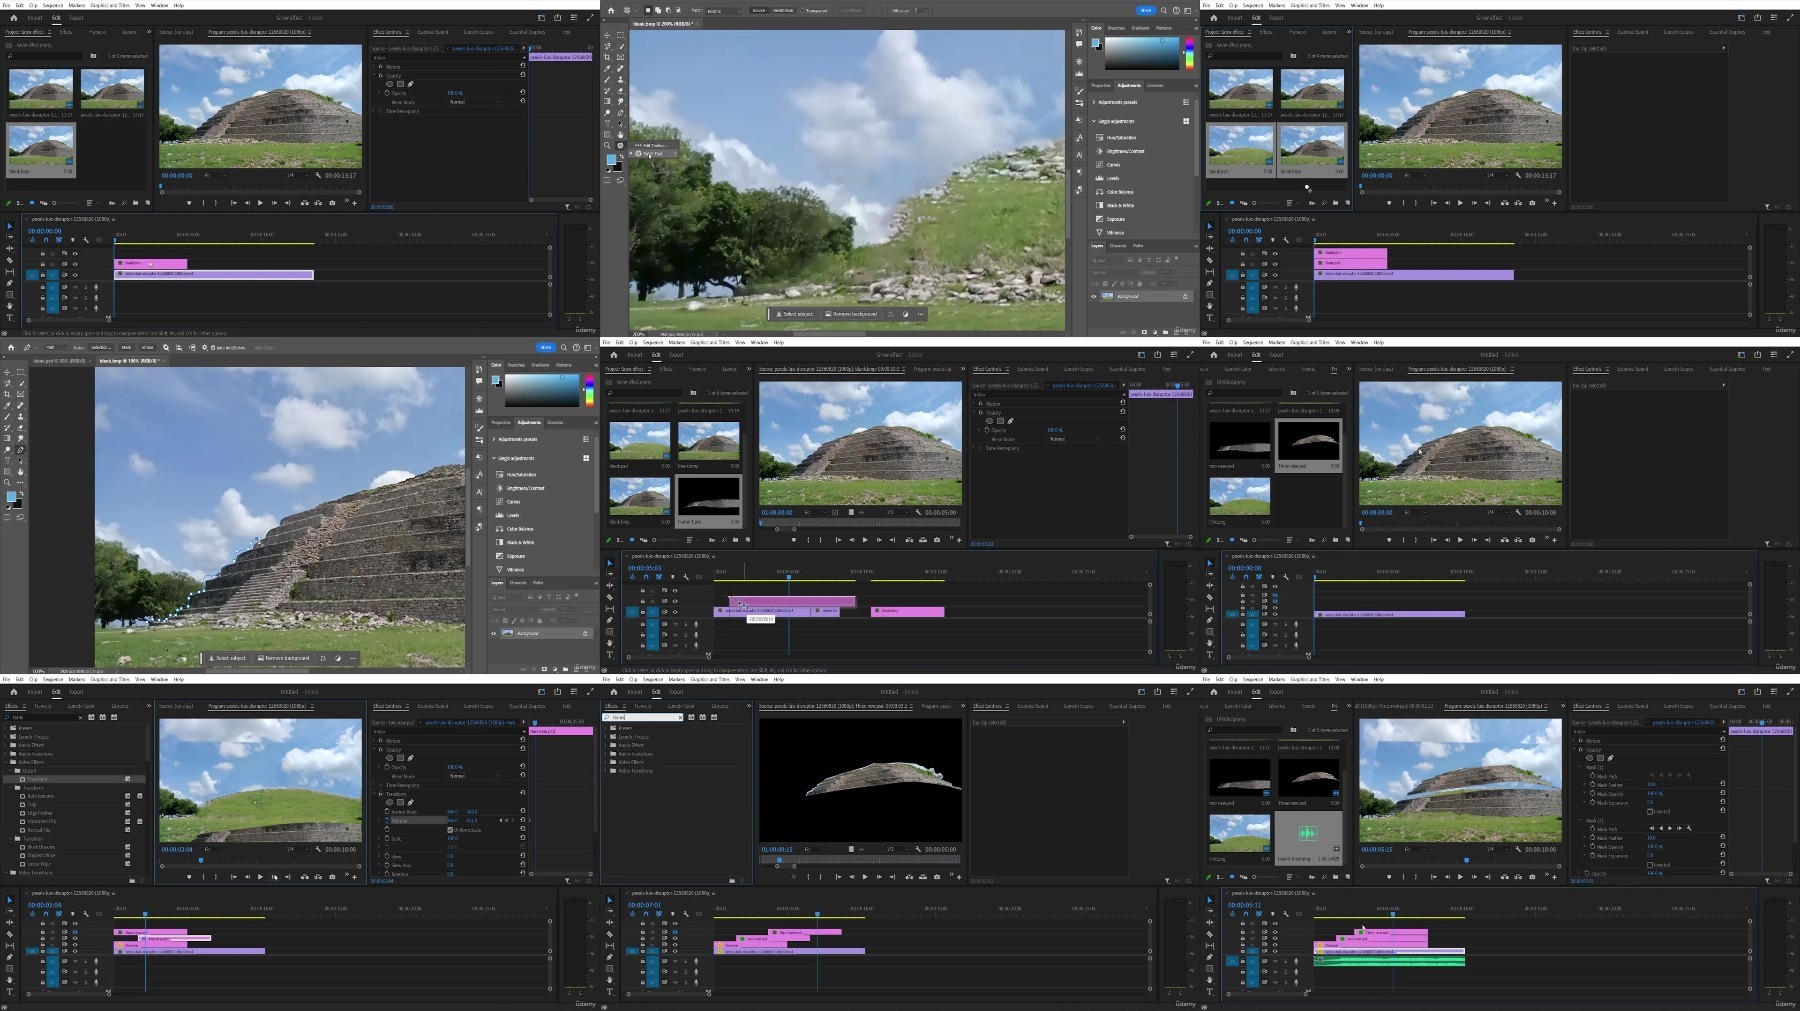Select Ripple Edit tool in Premiere at 00:00:07:01
The width and height of the screenshot is (1800, 1011).
pyautogui.click(x=609, y=923)
